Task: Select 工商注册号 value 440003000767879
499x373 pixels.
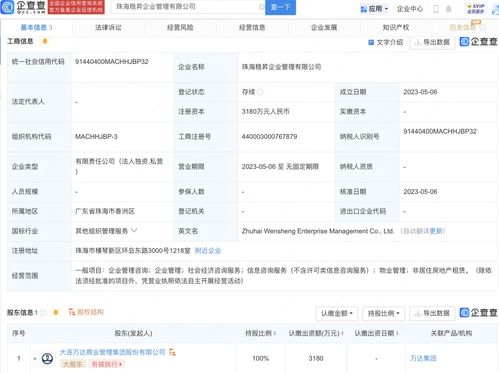Action: pyautogui.click(x=269, y=137)
